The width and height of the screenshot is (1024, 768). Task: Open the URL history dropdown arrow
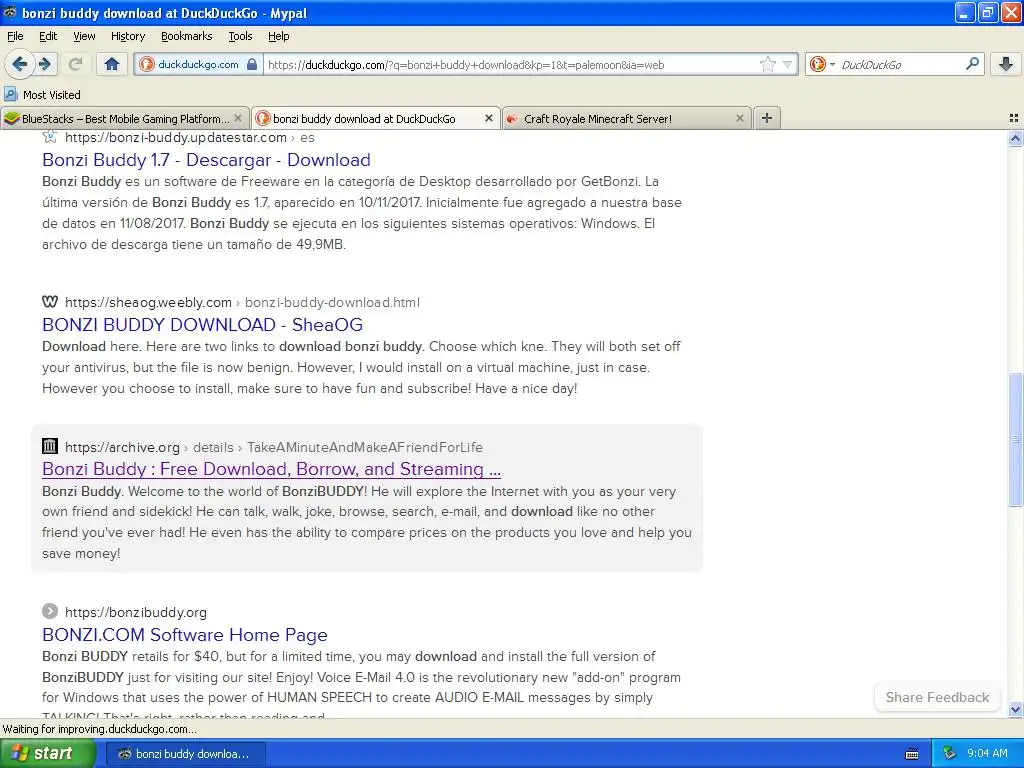pos(787,65)
